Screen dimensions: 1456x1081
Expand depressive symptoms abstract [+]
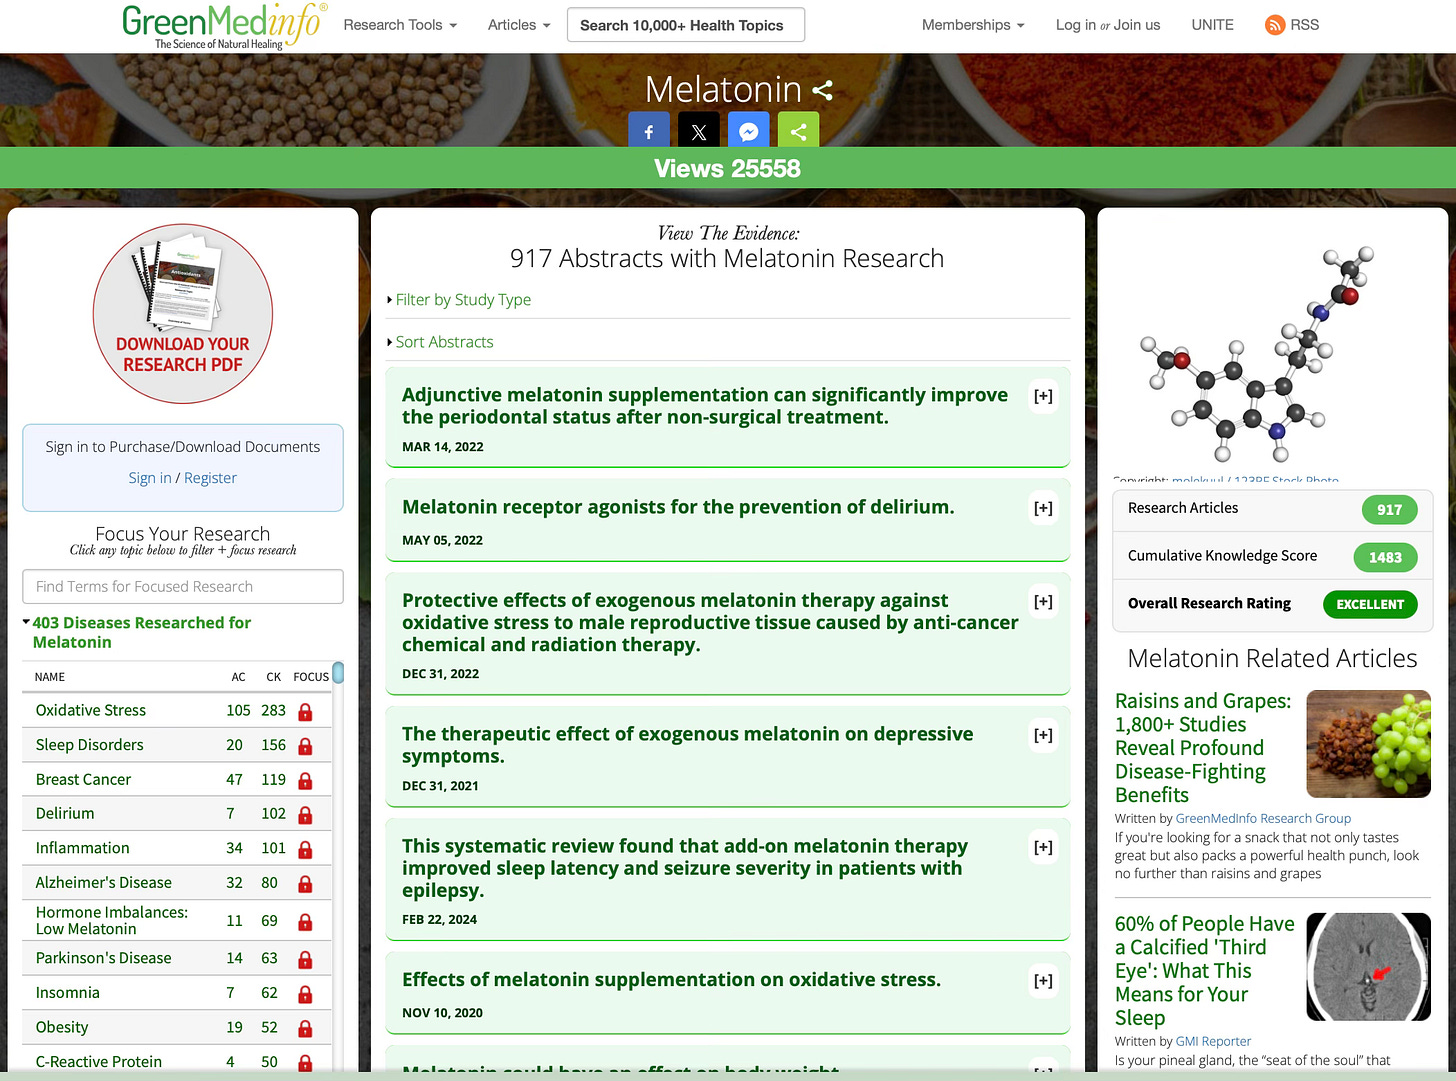click(x=1043, y=735)
